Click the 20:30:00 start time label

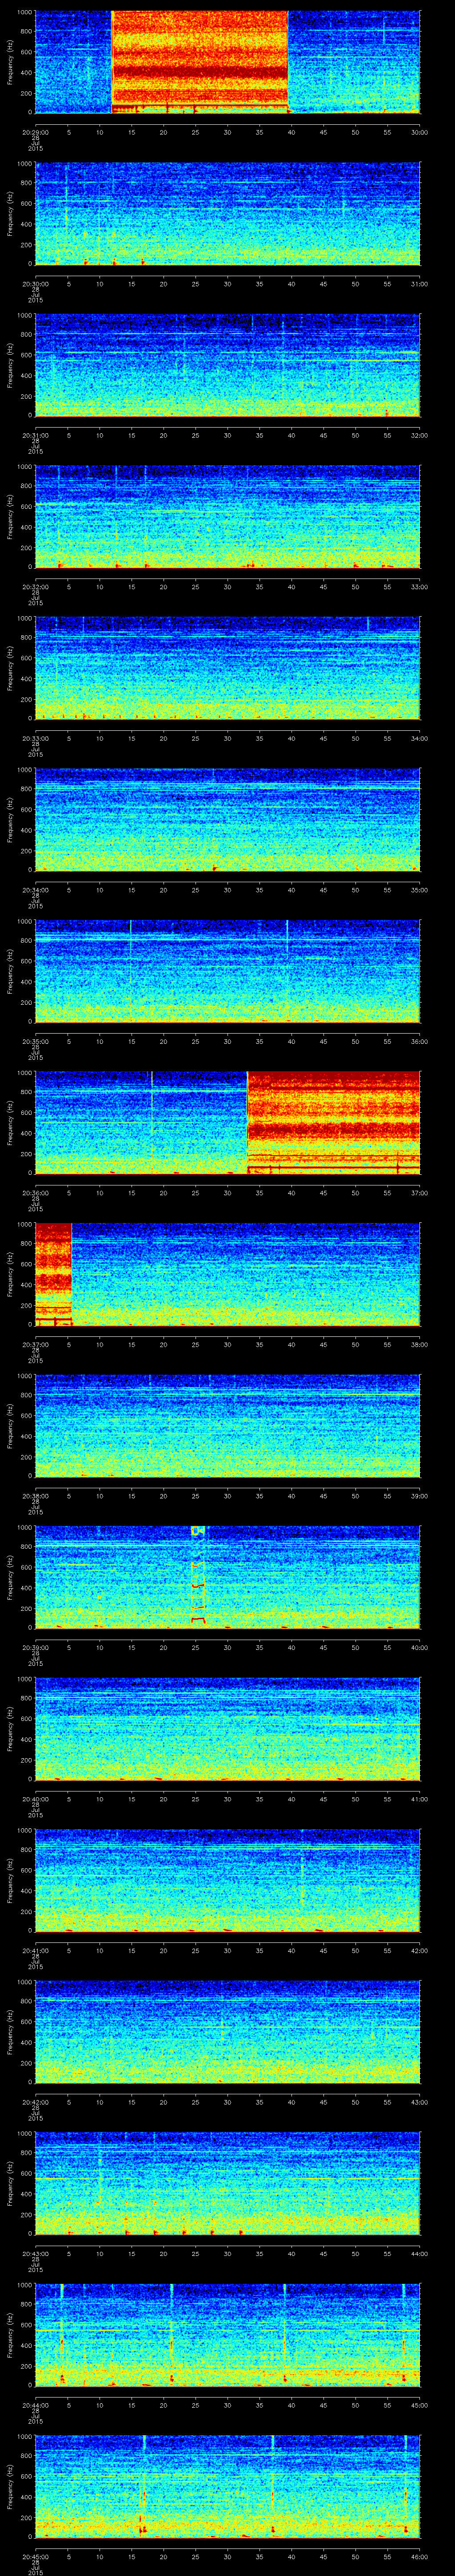pyautogui.click(x=35, y=284)
